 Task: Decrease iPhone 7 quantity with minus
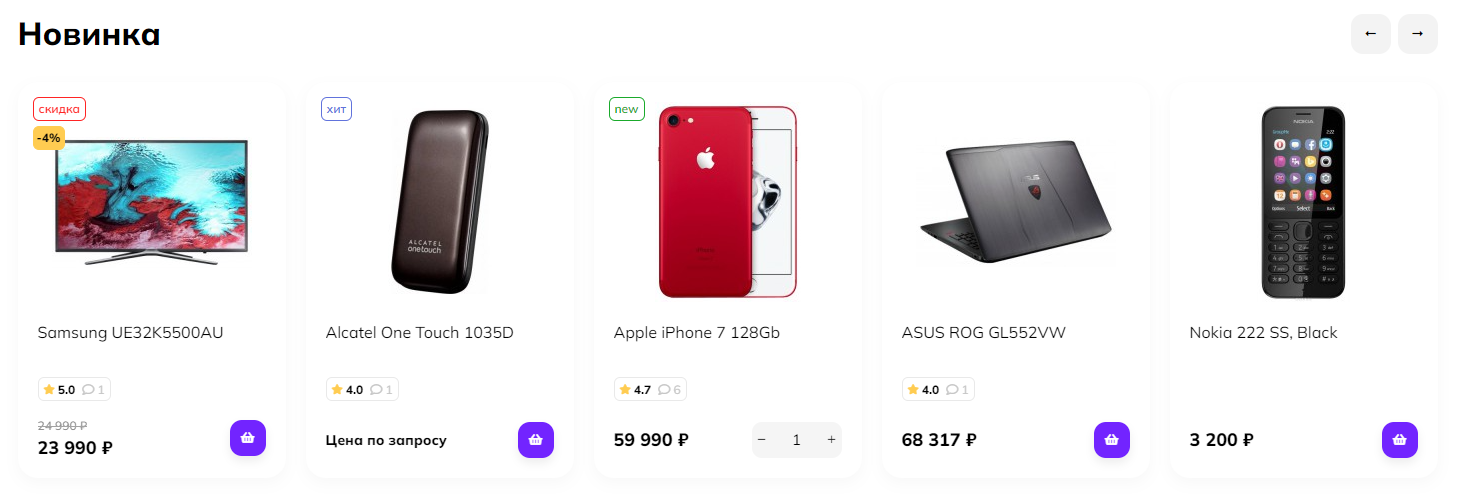pyautogui.click(x=762, y=440)
